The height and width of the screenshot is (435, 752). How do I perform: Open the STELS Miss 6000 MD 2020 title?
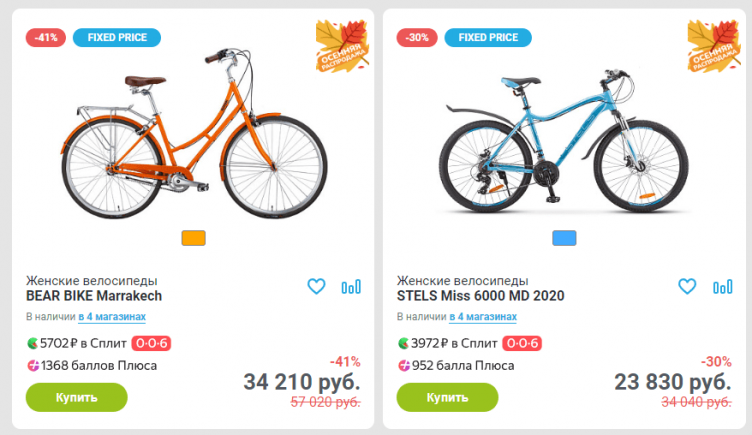(481, 296)
